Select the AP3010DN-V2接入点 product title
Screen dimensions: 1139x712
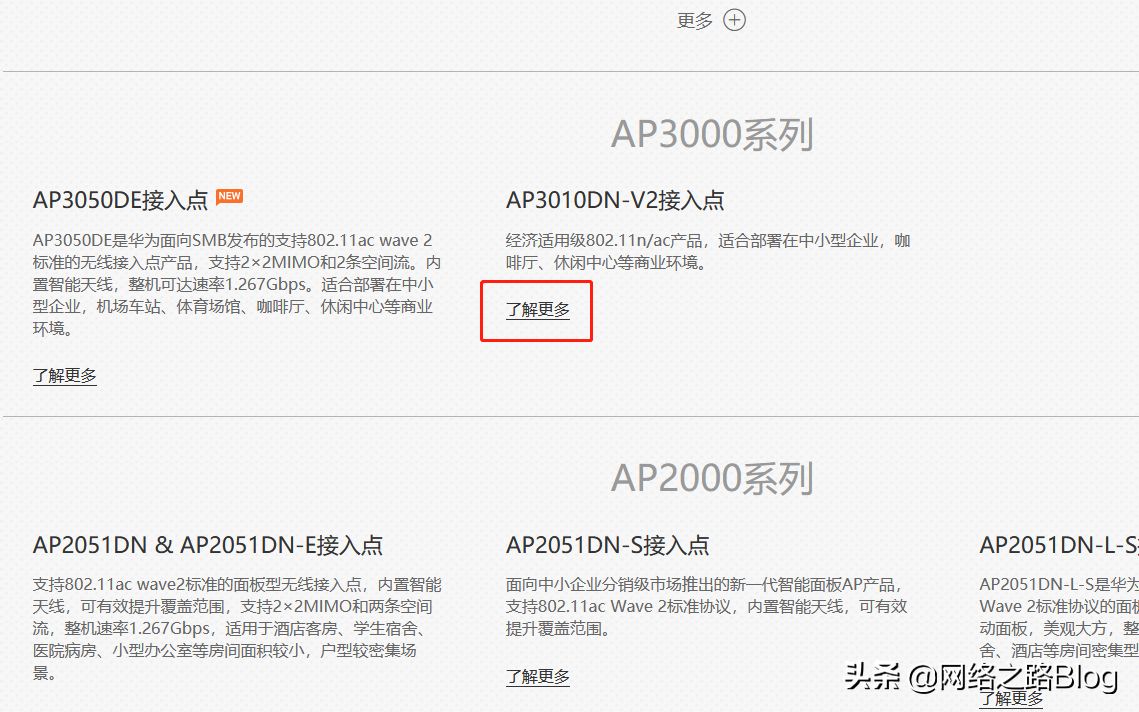pyautogui.click(x=615, y=200)
